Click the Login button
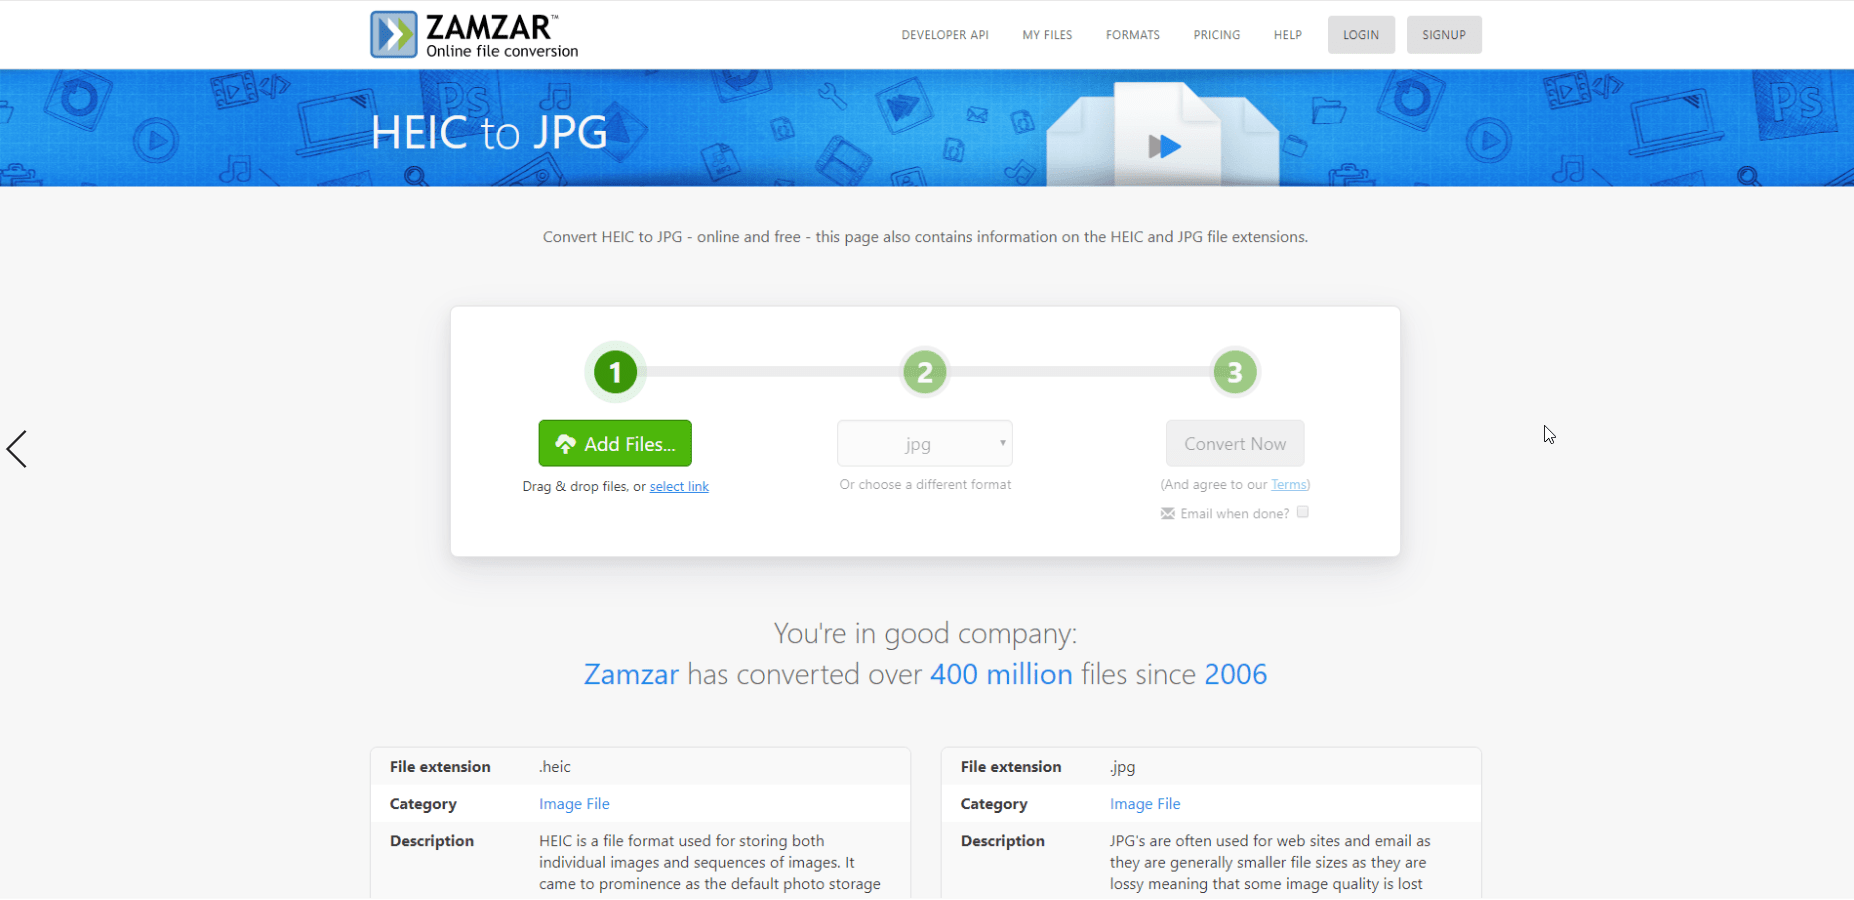 click(1361, 35)
